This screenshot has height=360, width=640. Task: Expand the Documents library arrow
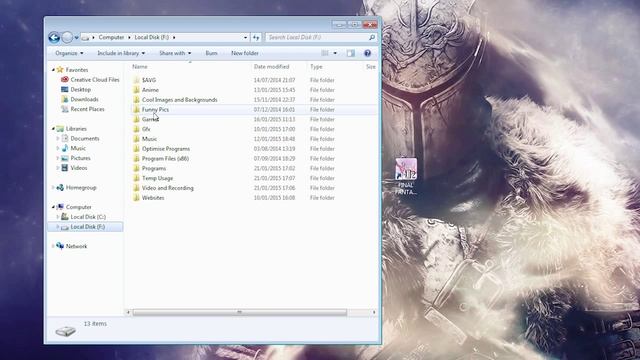coord(58,138)
